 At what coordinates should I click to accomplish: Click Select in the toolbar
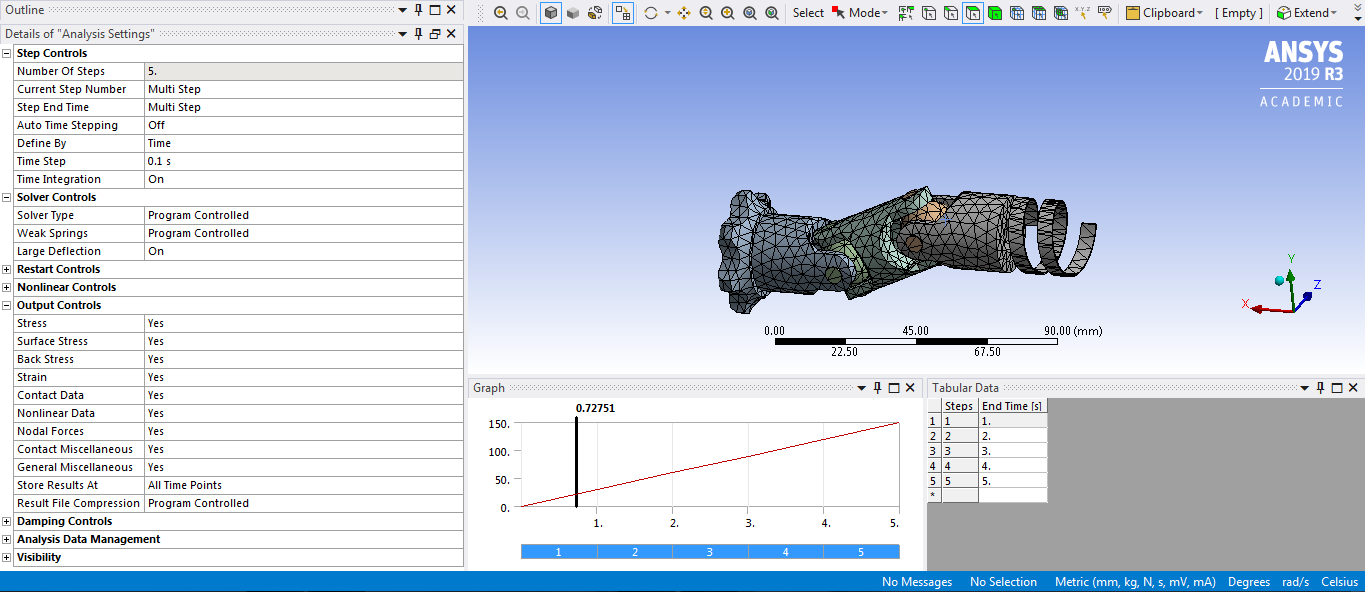(808, 13)
